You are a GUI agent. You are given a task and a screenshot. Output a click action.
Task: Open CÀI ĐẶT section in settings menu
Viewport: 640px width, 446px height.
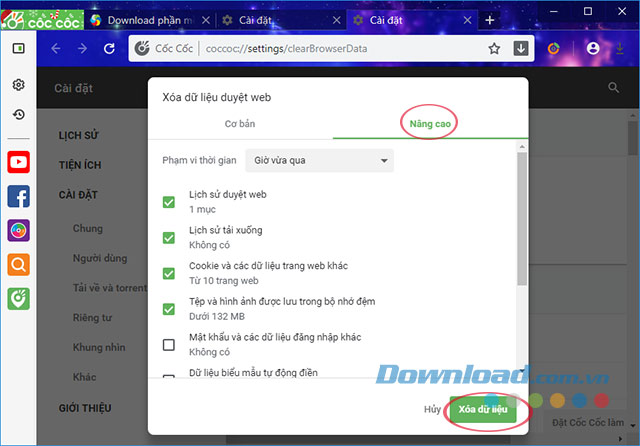78,195
